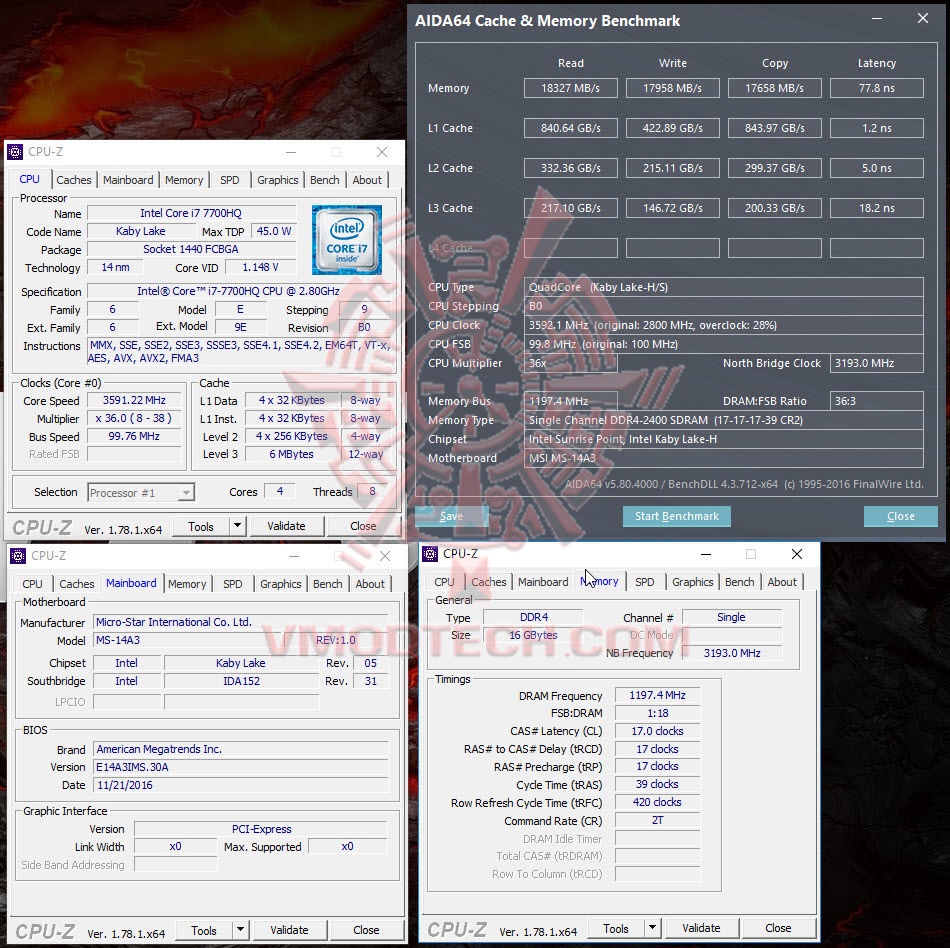Click the Intel Core i7 logo badge

click(x=347, y=240)
